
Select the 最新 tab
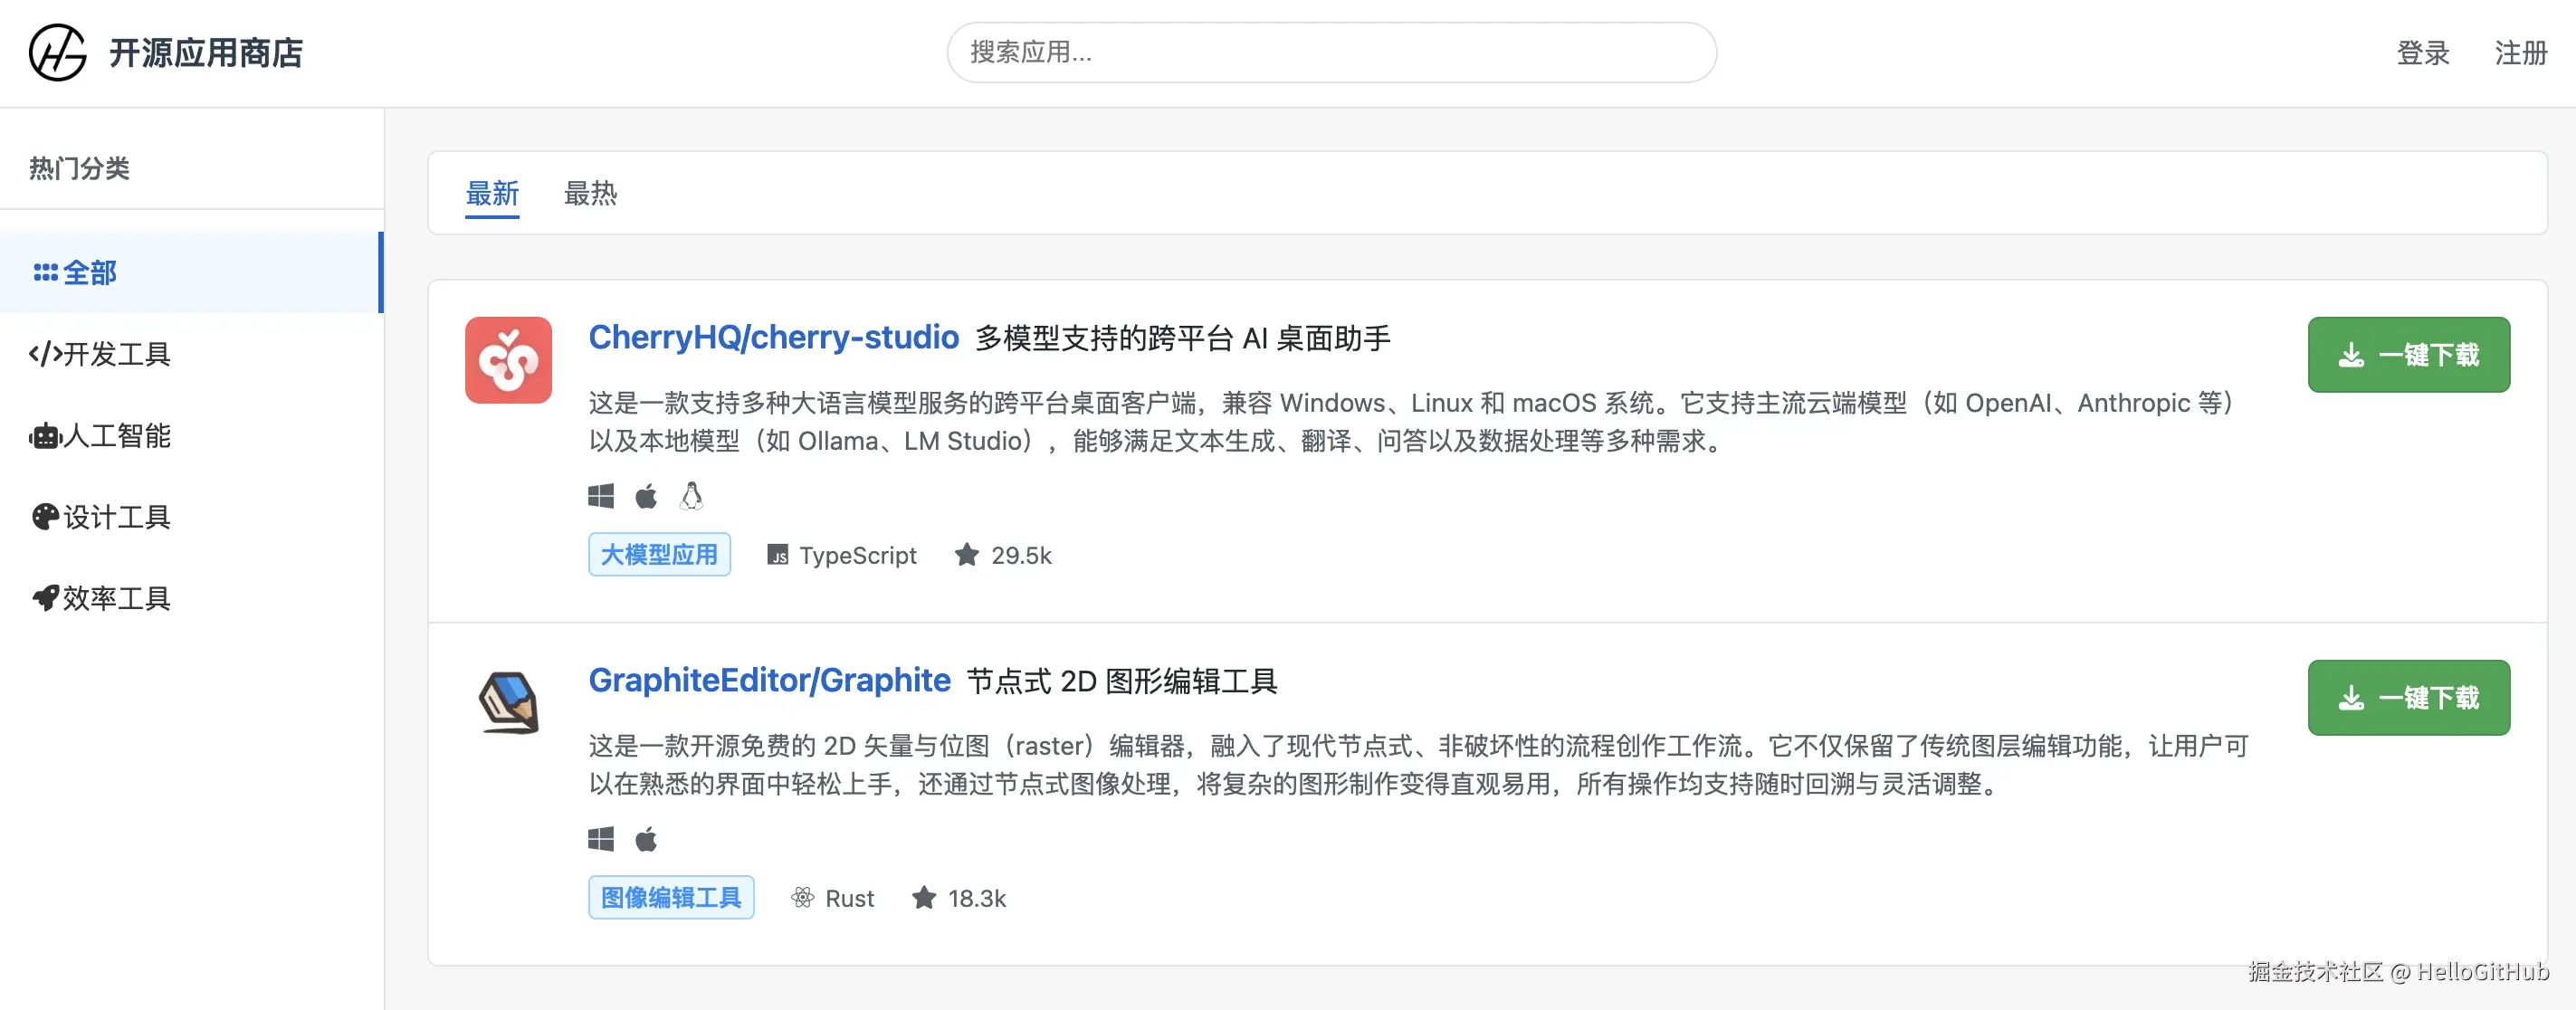(x=492, y=194)
